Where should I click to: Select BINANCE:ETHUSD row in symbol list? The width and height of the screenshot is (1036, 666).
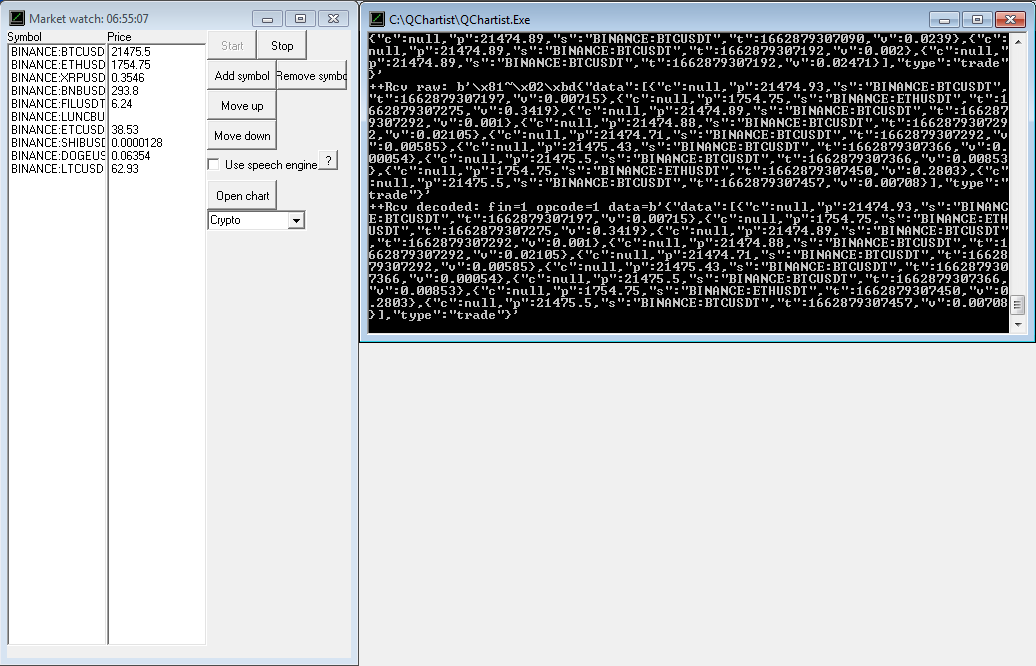pyautogui.click(x=57, y=65)
